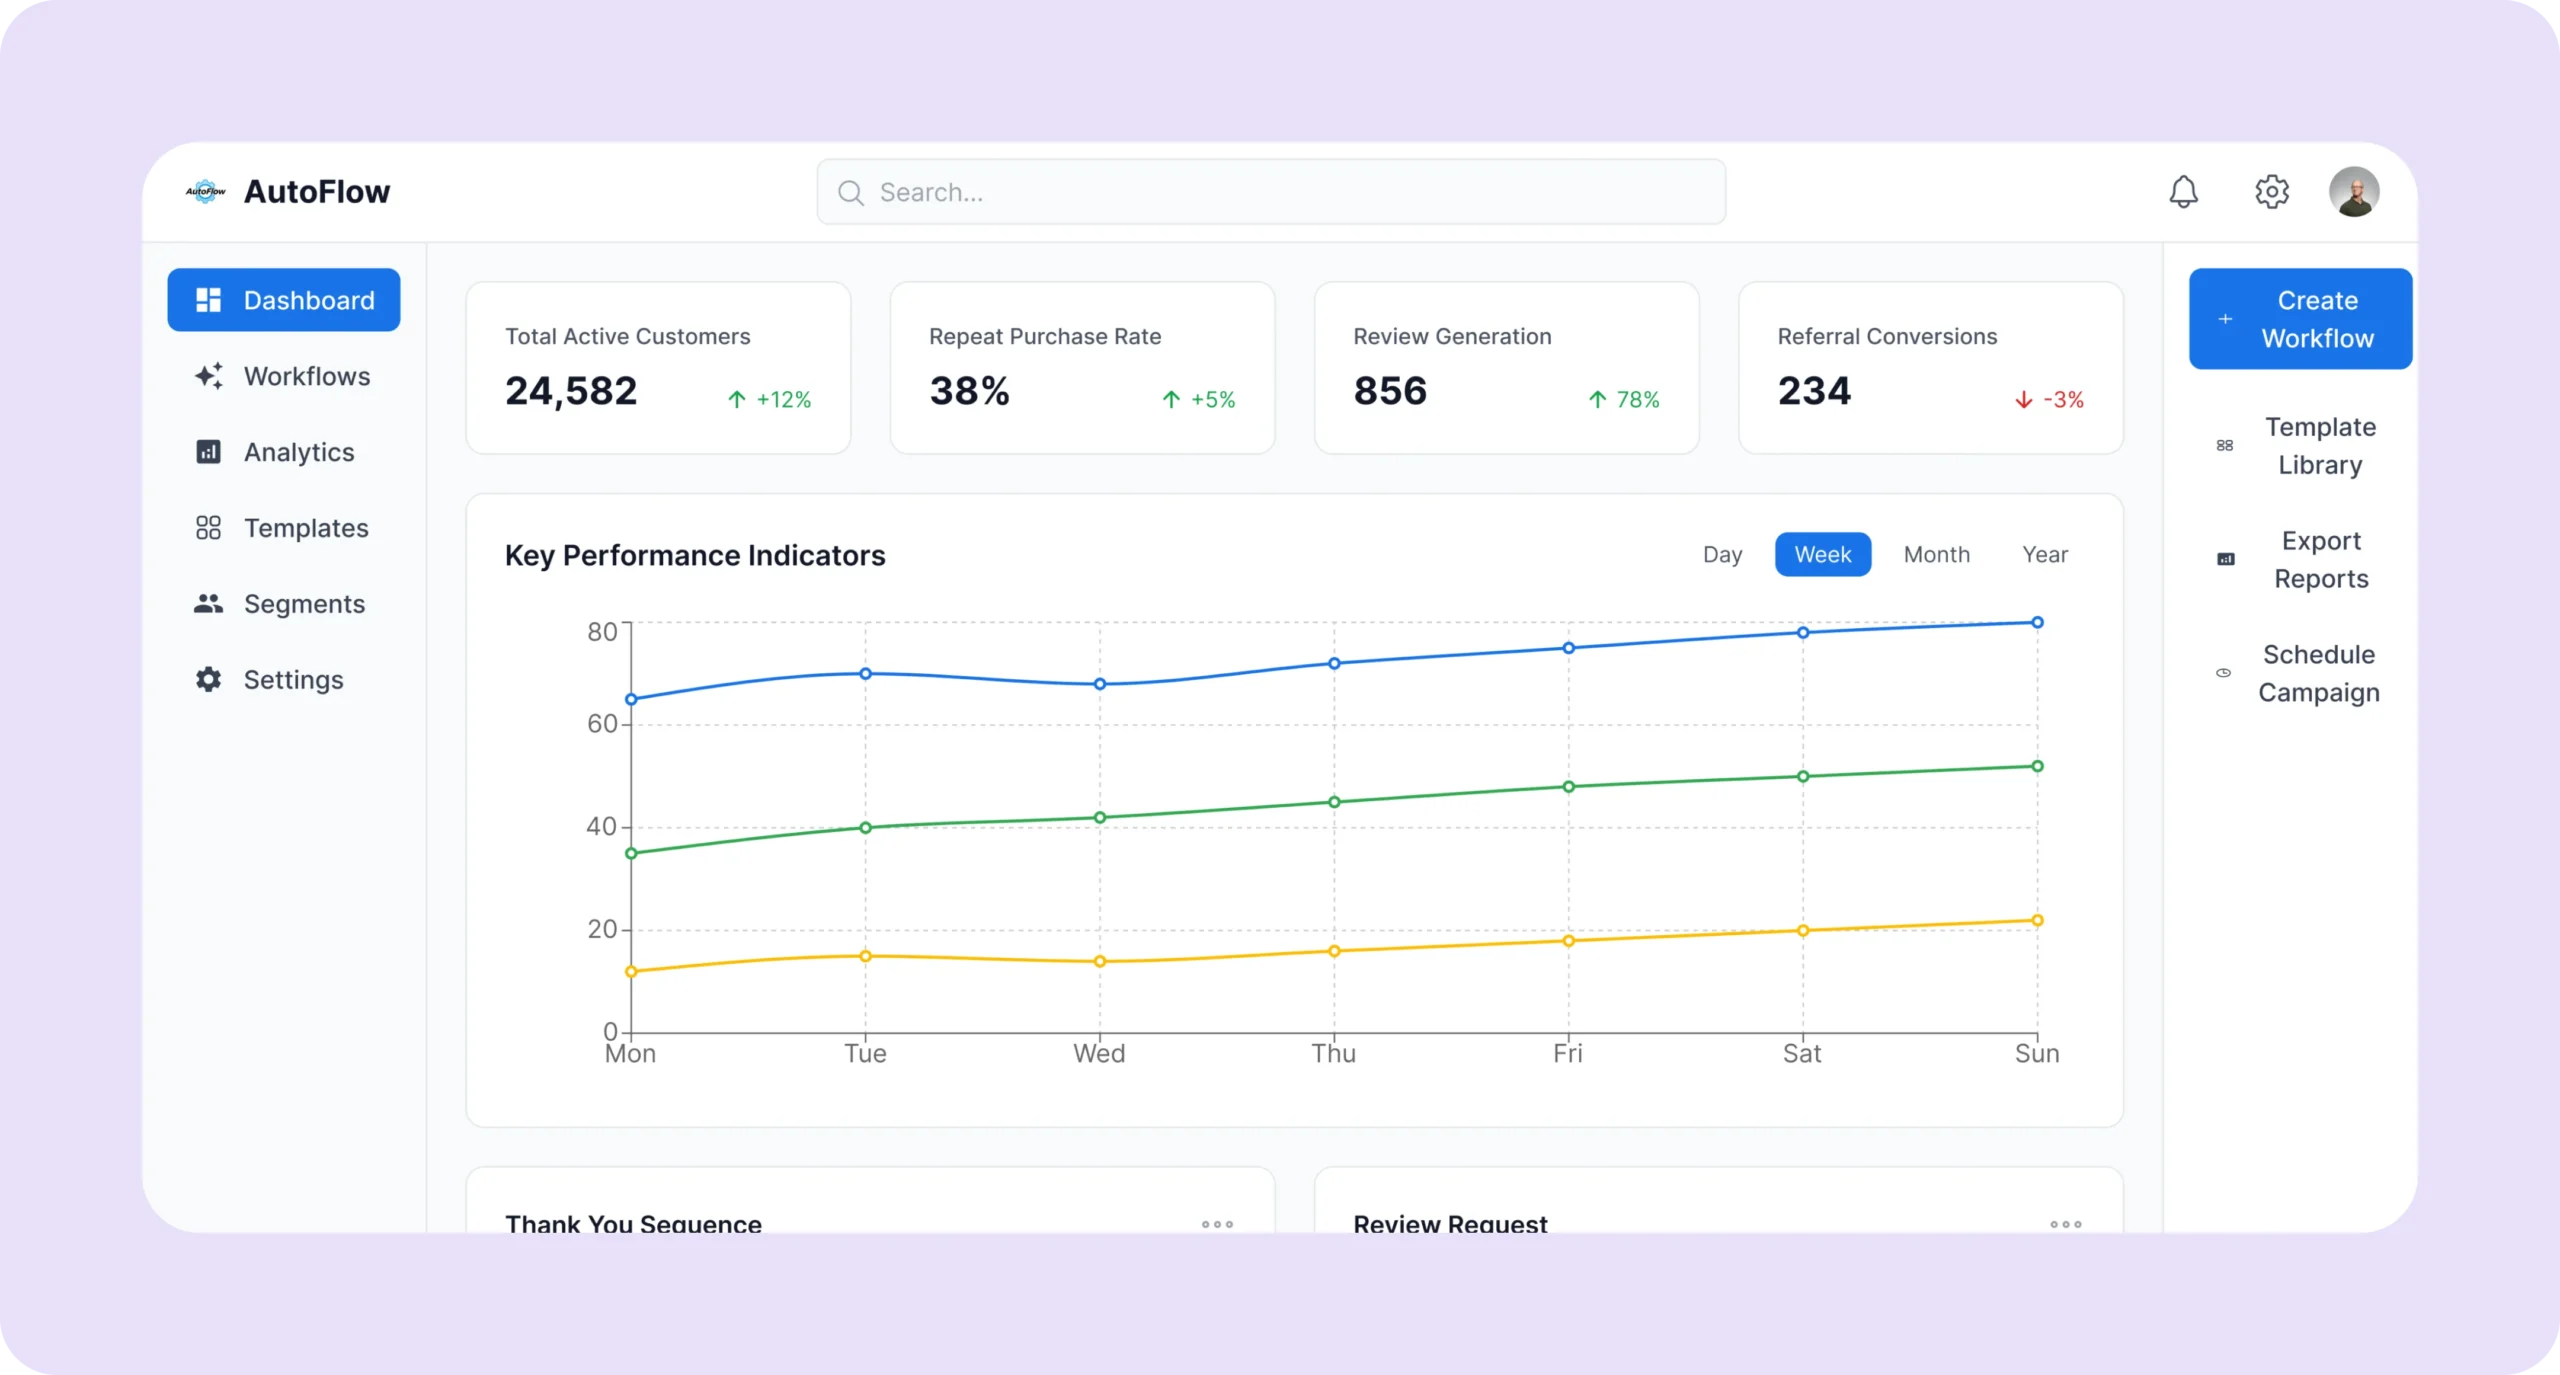
Task: Click Export Reports quick action
Action: pos(2320,560)
